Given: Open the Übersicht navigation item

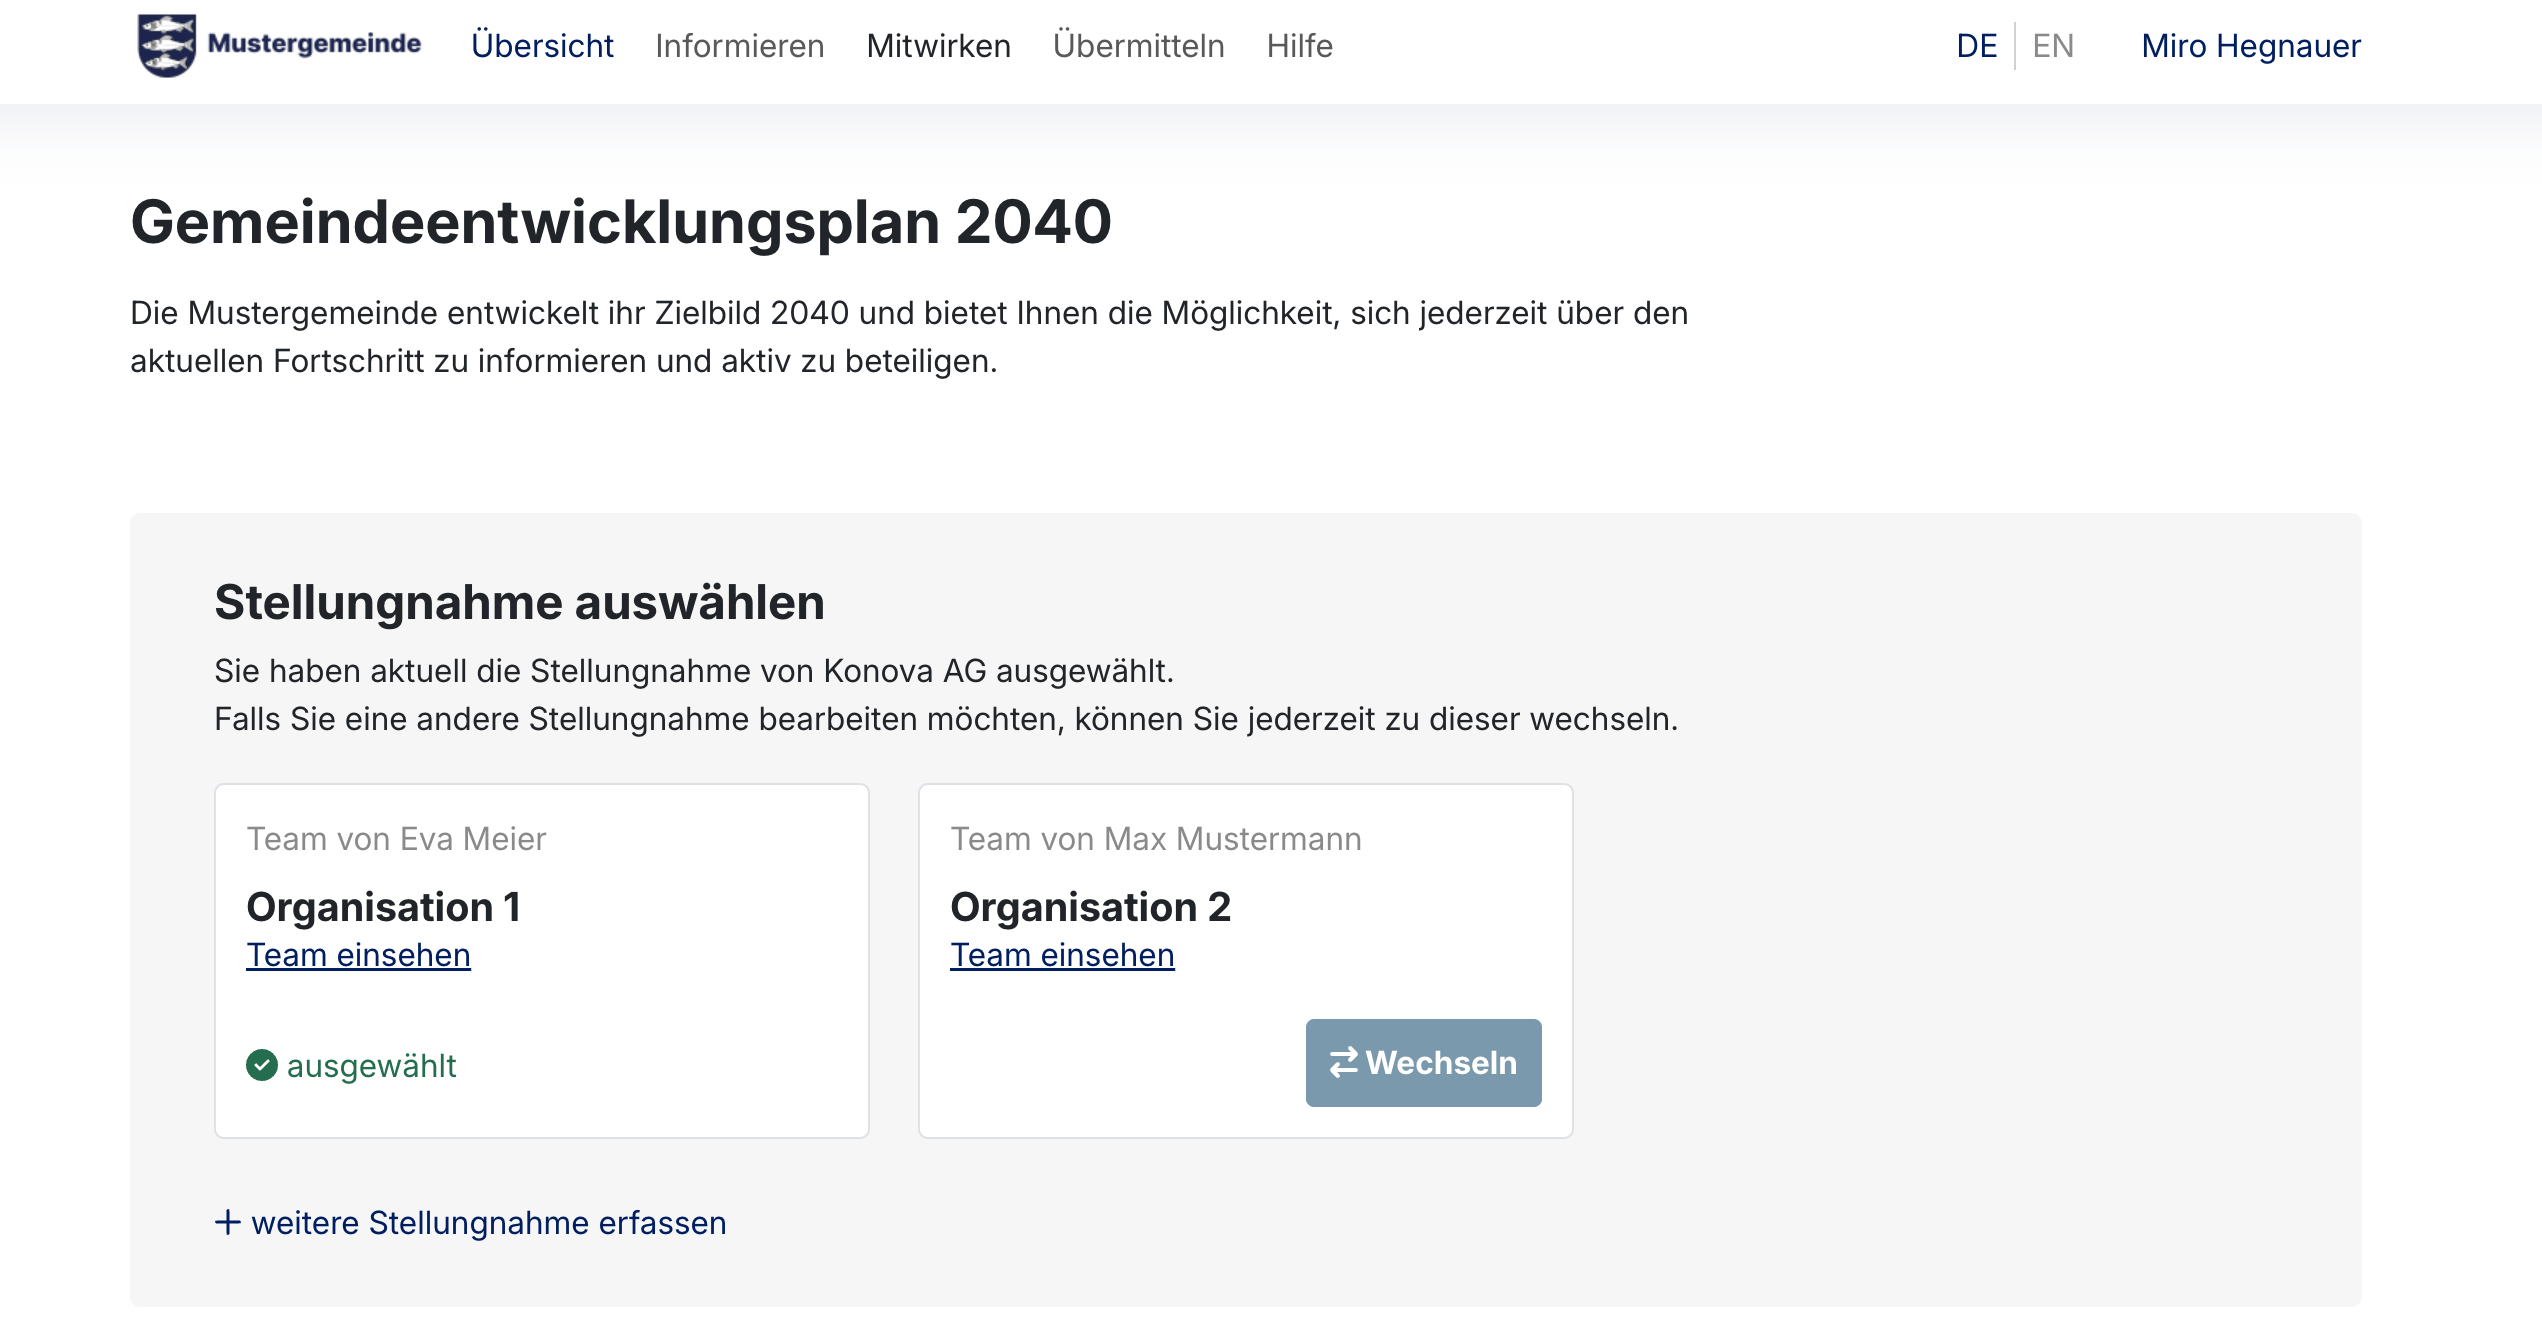Looking at the screenshot, I should point(542,46).
